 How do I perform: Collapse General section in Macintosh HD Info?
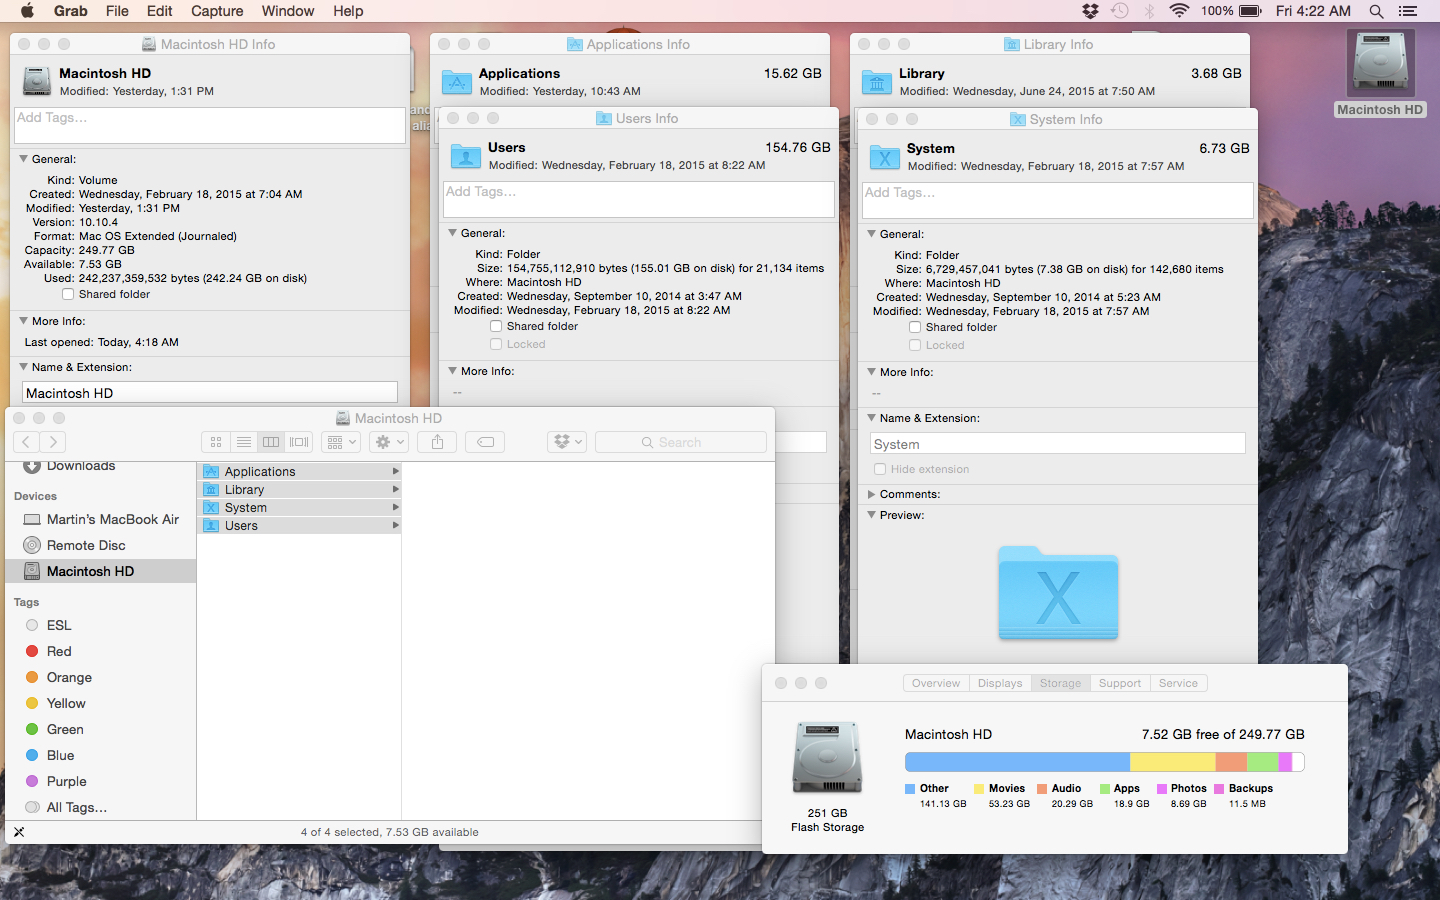pos(23,159)
